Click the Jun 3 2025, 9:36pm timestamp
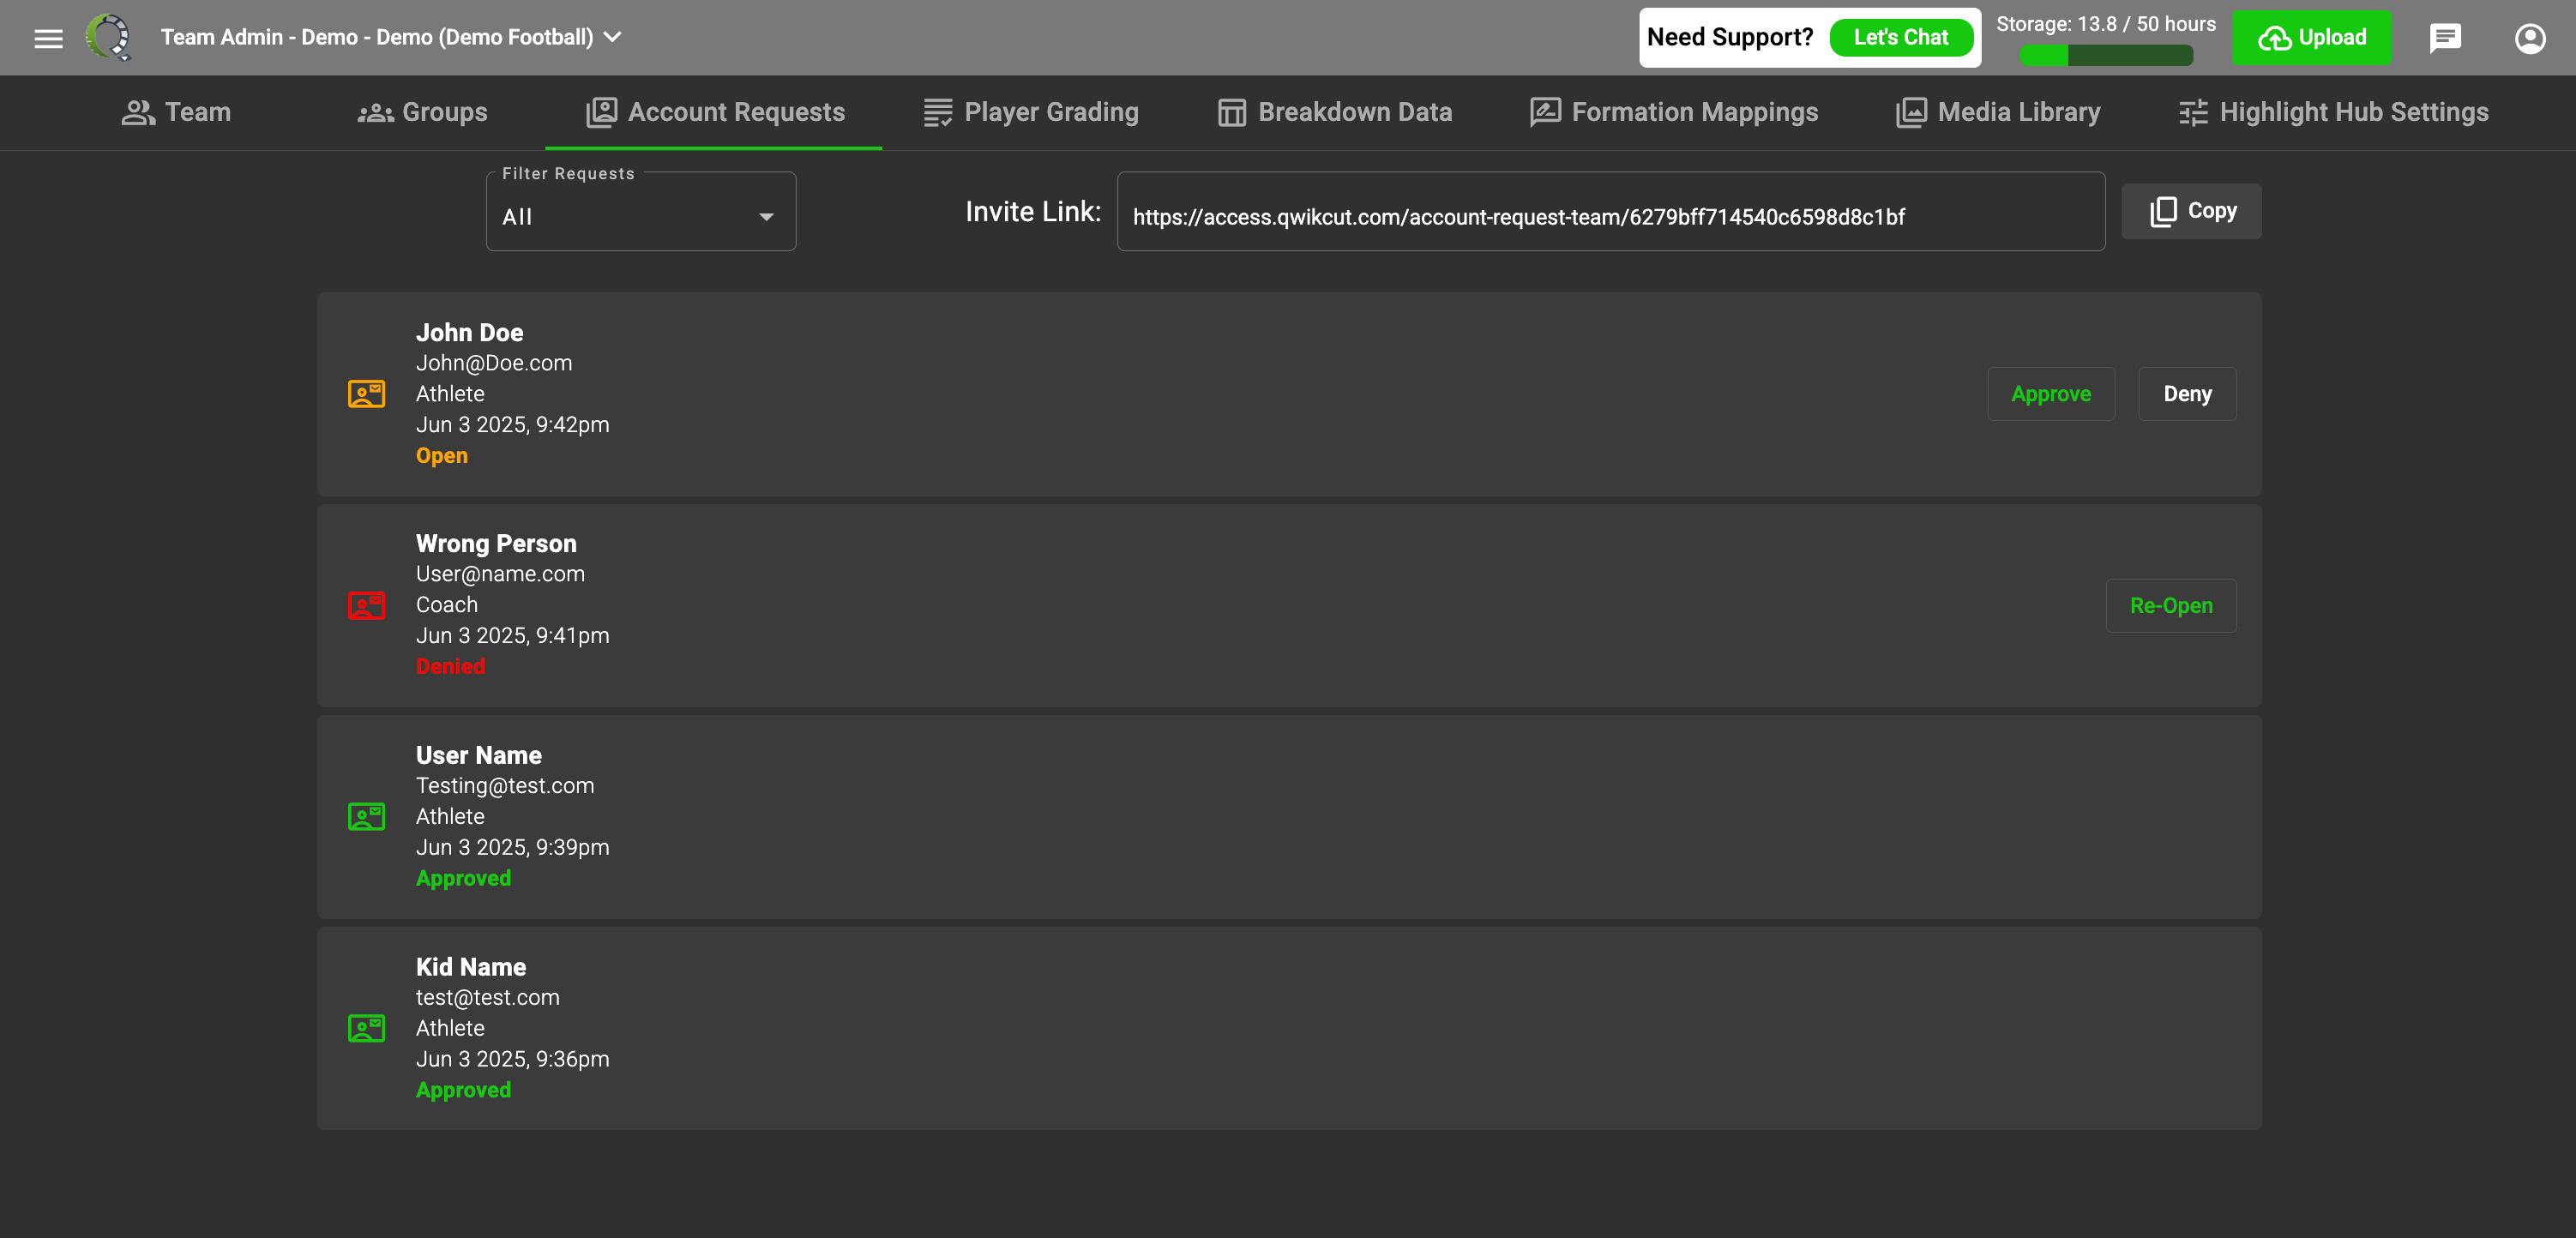The image size is (2576, 1238). tap(512, 1059)
